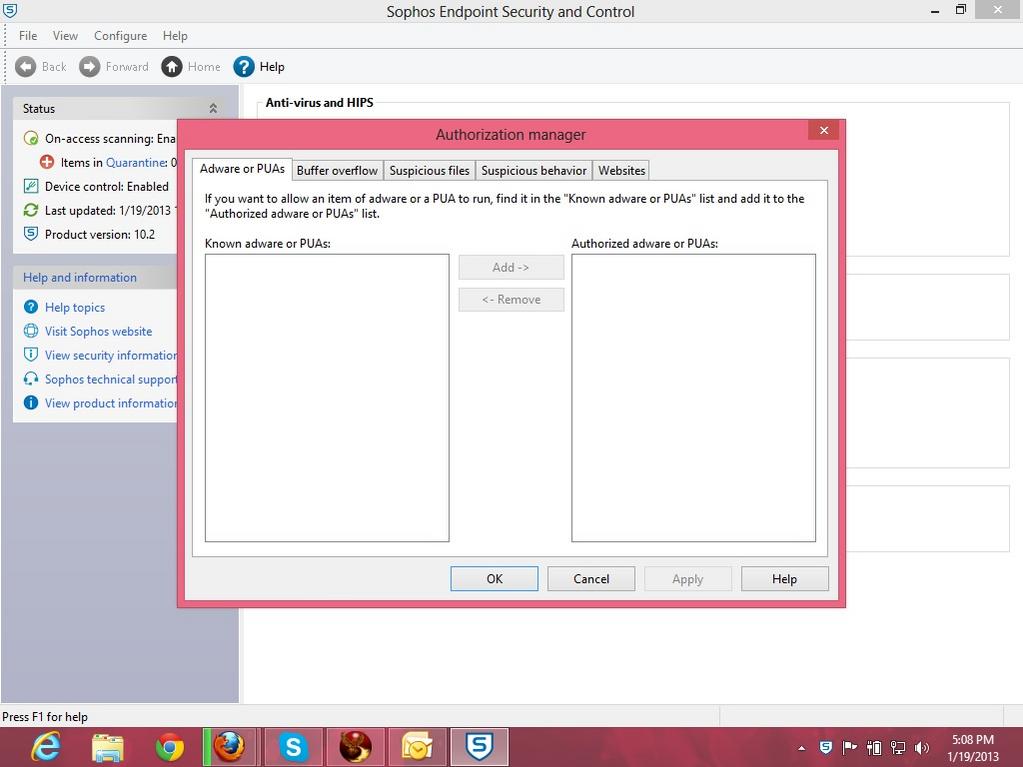The image size is (1023, 767).
Task: Click Cancel in Authorization manager
Action: coord(591,579)
